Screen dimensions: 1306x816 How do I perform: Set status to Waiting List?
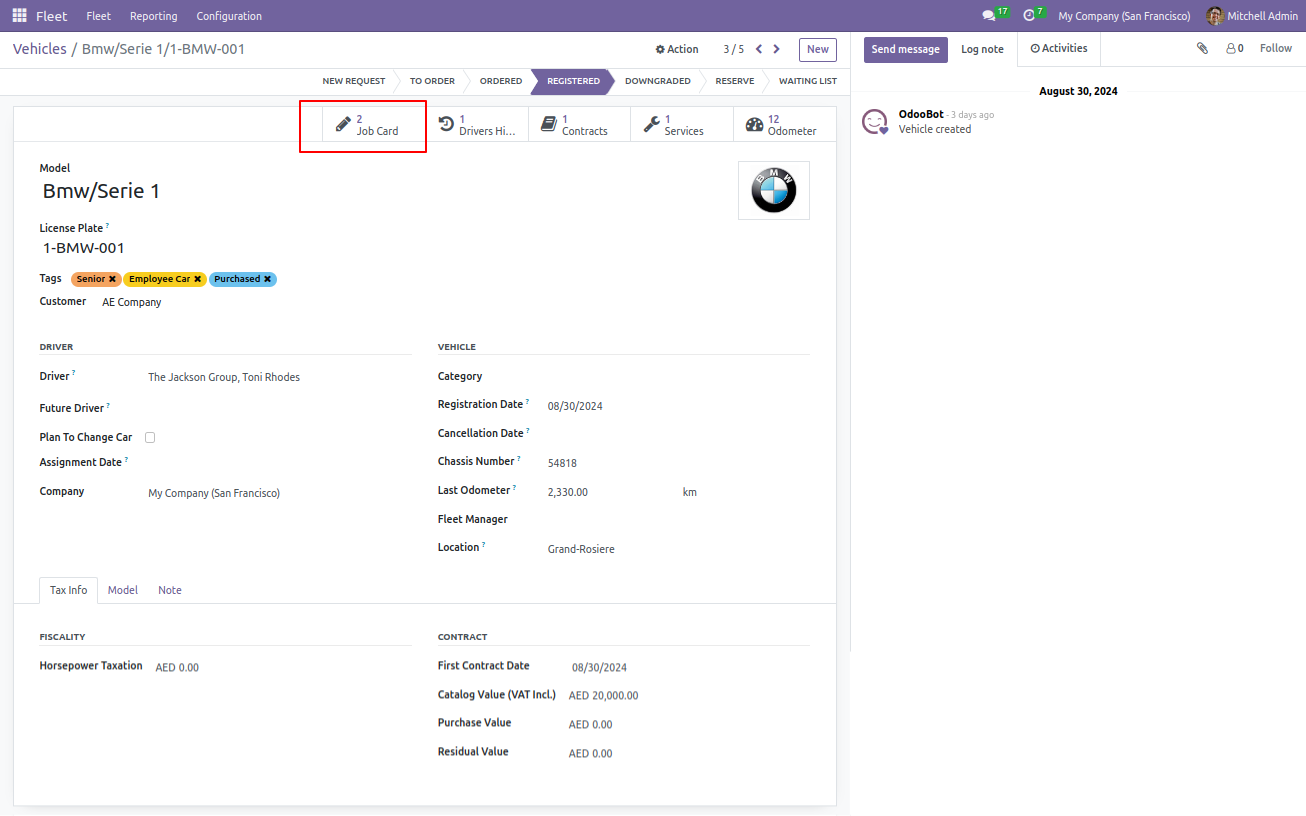808,81
